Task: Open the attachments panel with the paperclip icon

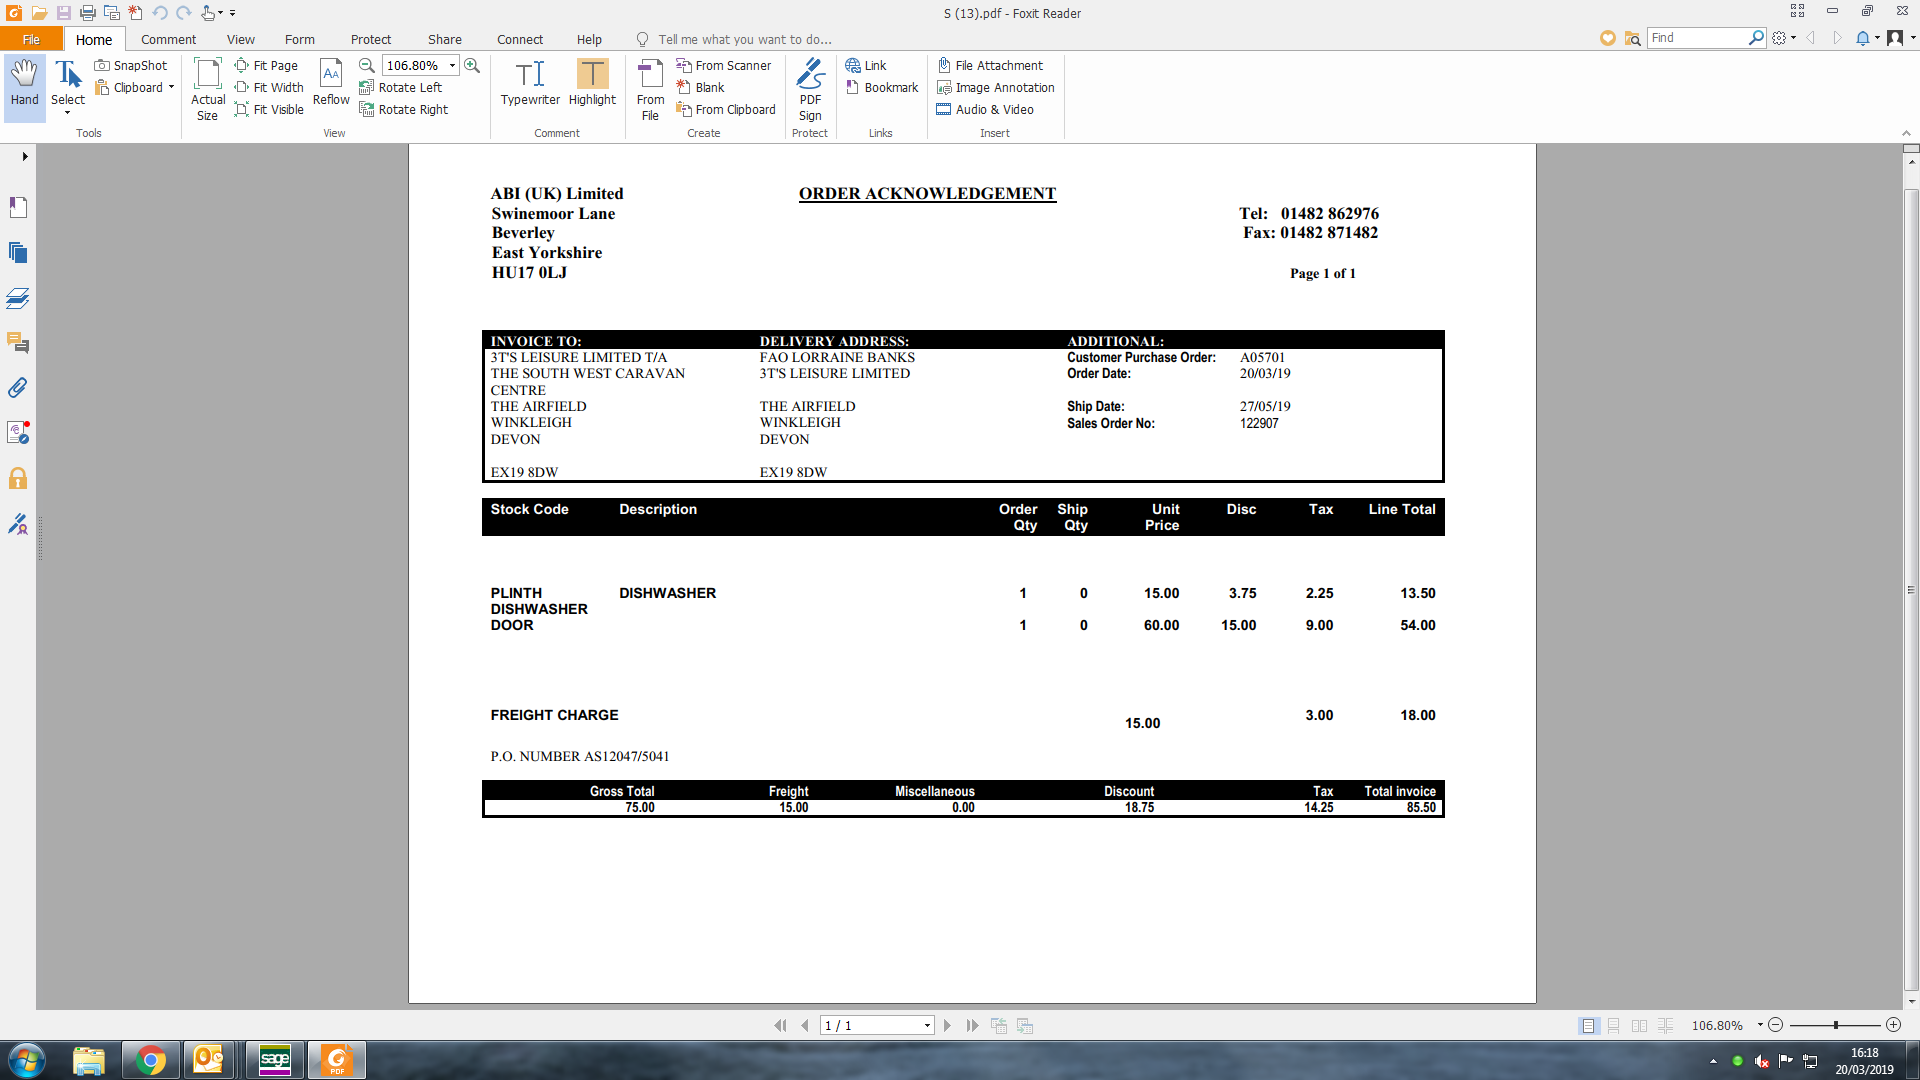Action: pos(18,388)
